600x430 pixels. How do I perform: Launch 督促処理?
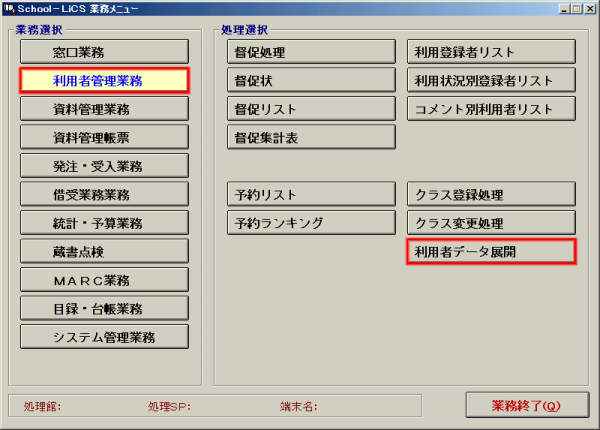point(311,52)
